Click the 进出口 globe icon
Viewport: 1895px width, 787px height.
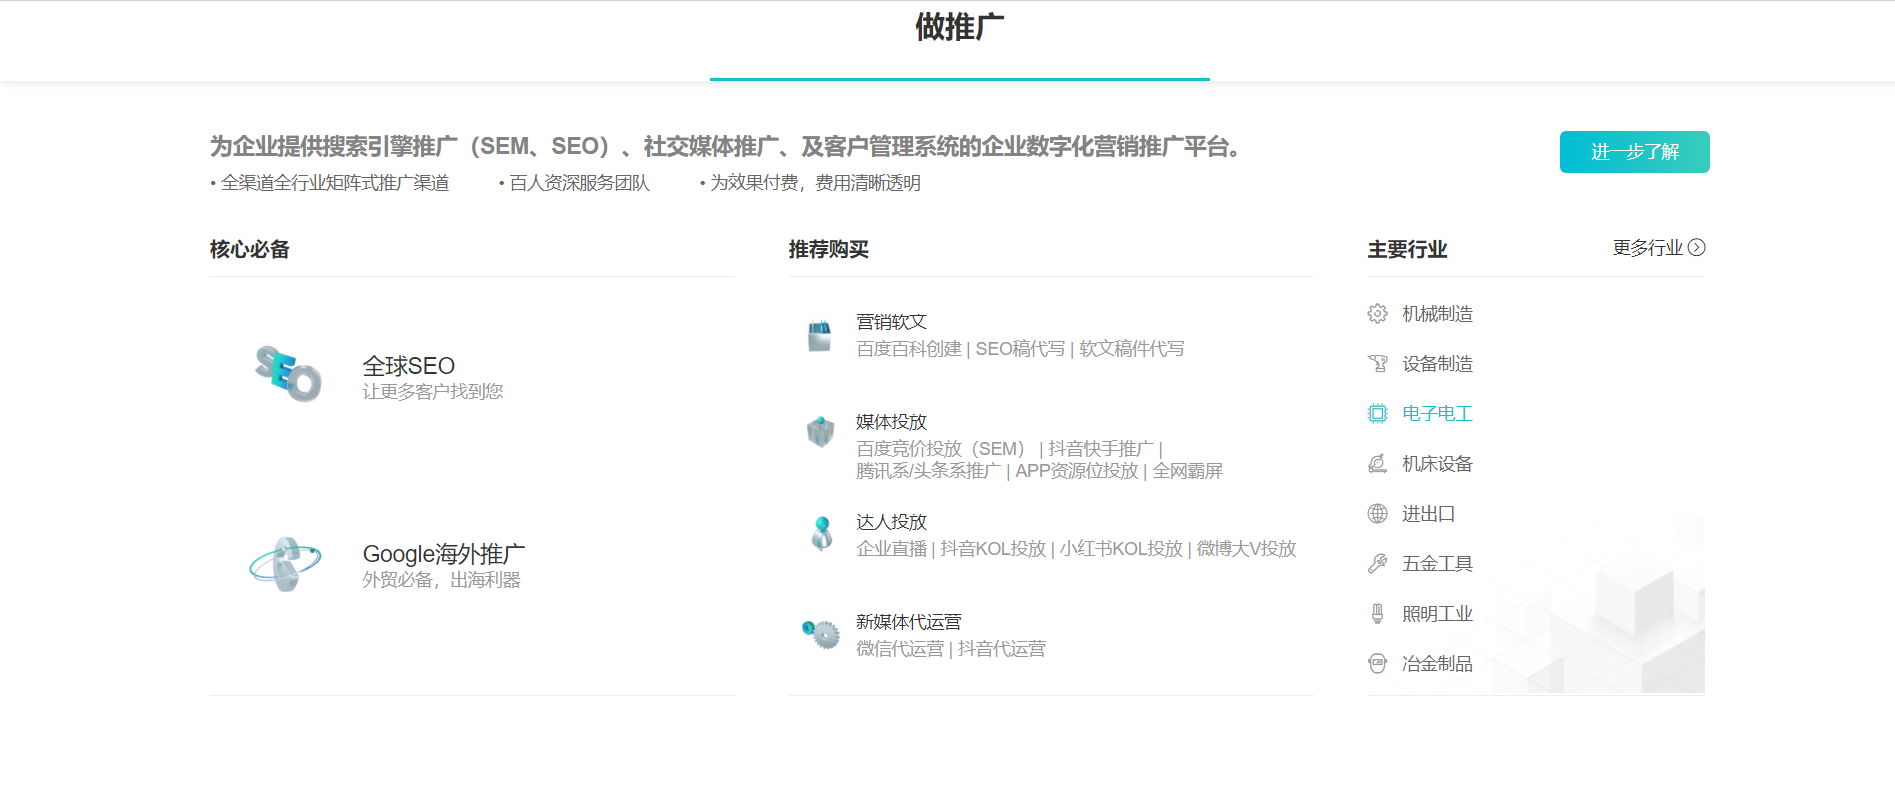(1377, 514)
